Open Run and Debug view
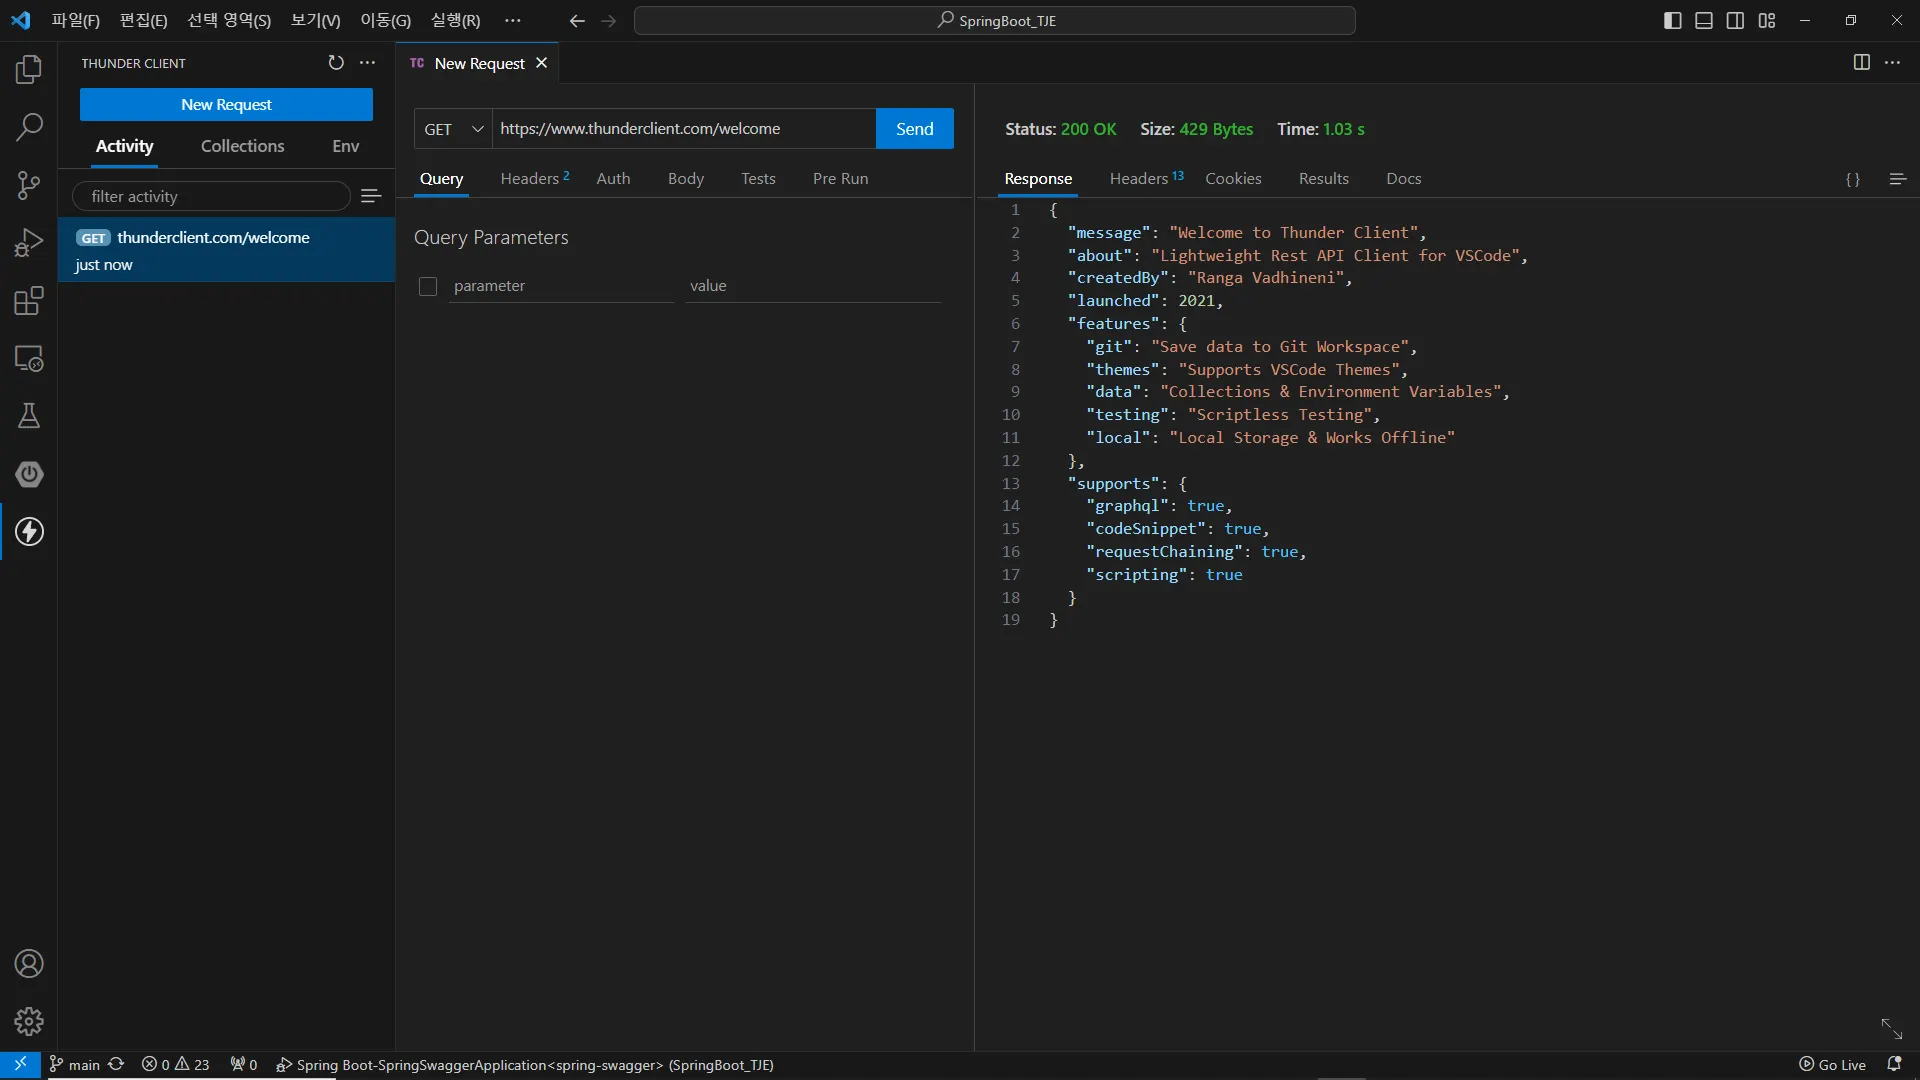The width and height of the screenshot is (1920, 1080). 29,243
